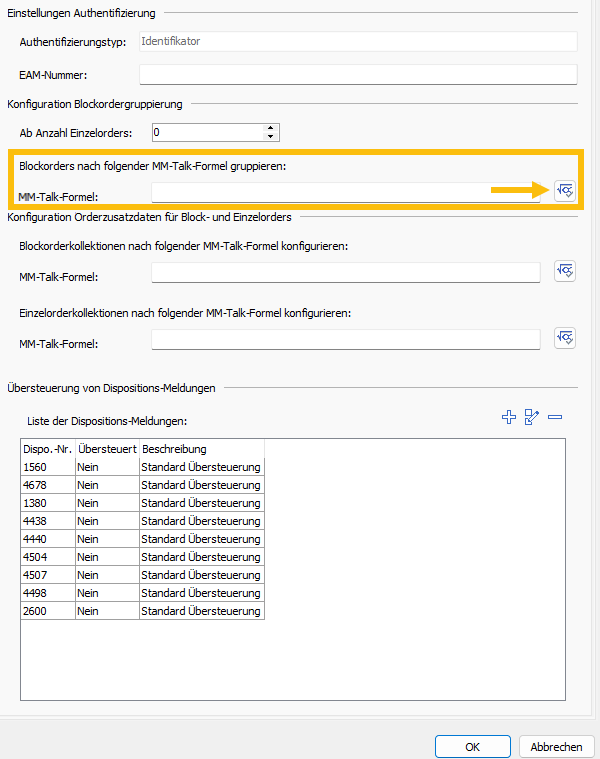Screen dimensions: 600x759
Task: Open formula editor for Einzelorderkollektionen formula
Action: [x=565, y=339]
